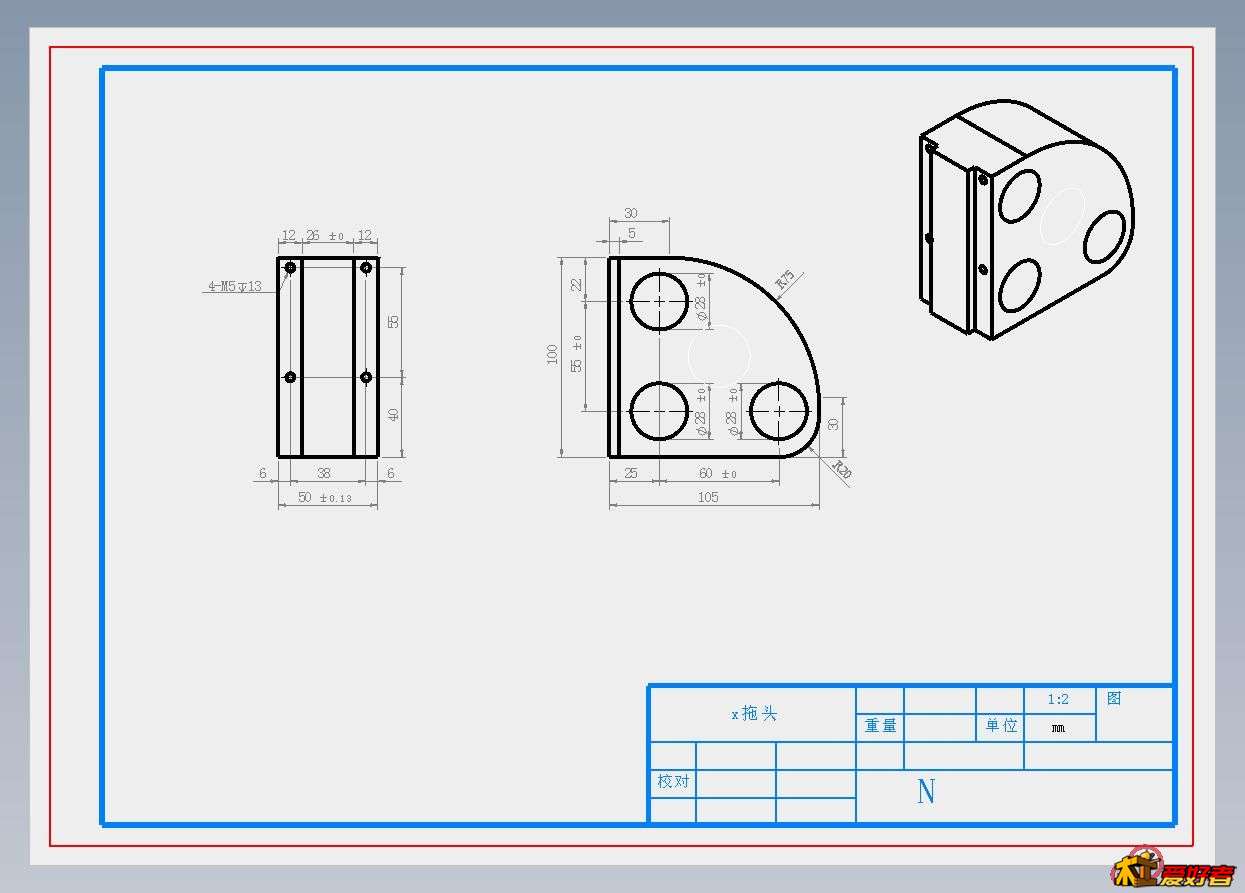
Task: Select the isometric view of the part
Action: click(1026, 220)
